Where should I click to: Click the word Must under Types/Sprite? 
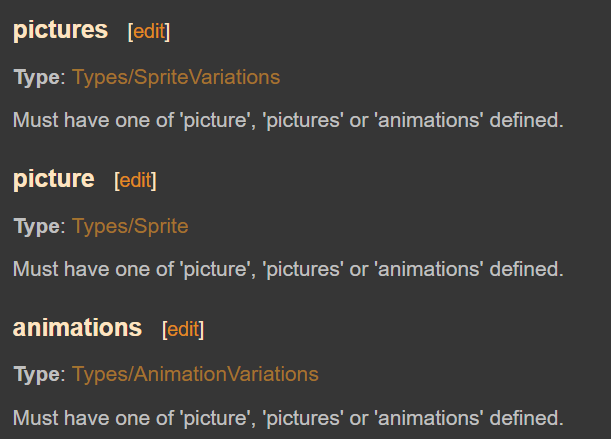click(x=35, y=269)
